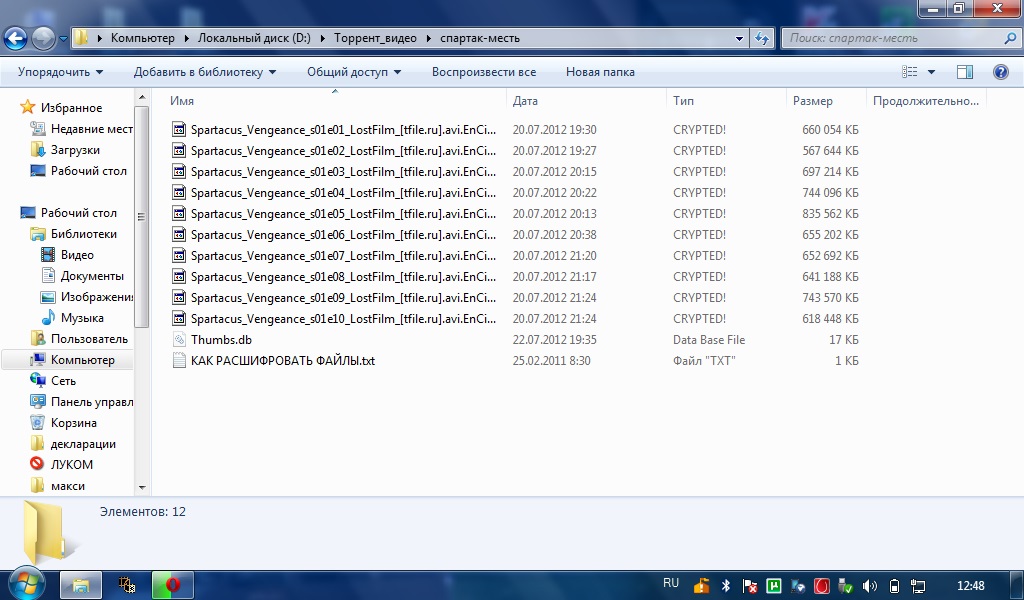The height and width of the screenshot is (600, 1024).
Task: Click the Opera icon on the taskbar
Action: pyautogui.click(x=172, y=585)
